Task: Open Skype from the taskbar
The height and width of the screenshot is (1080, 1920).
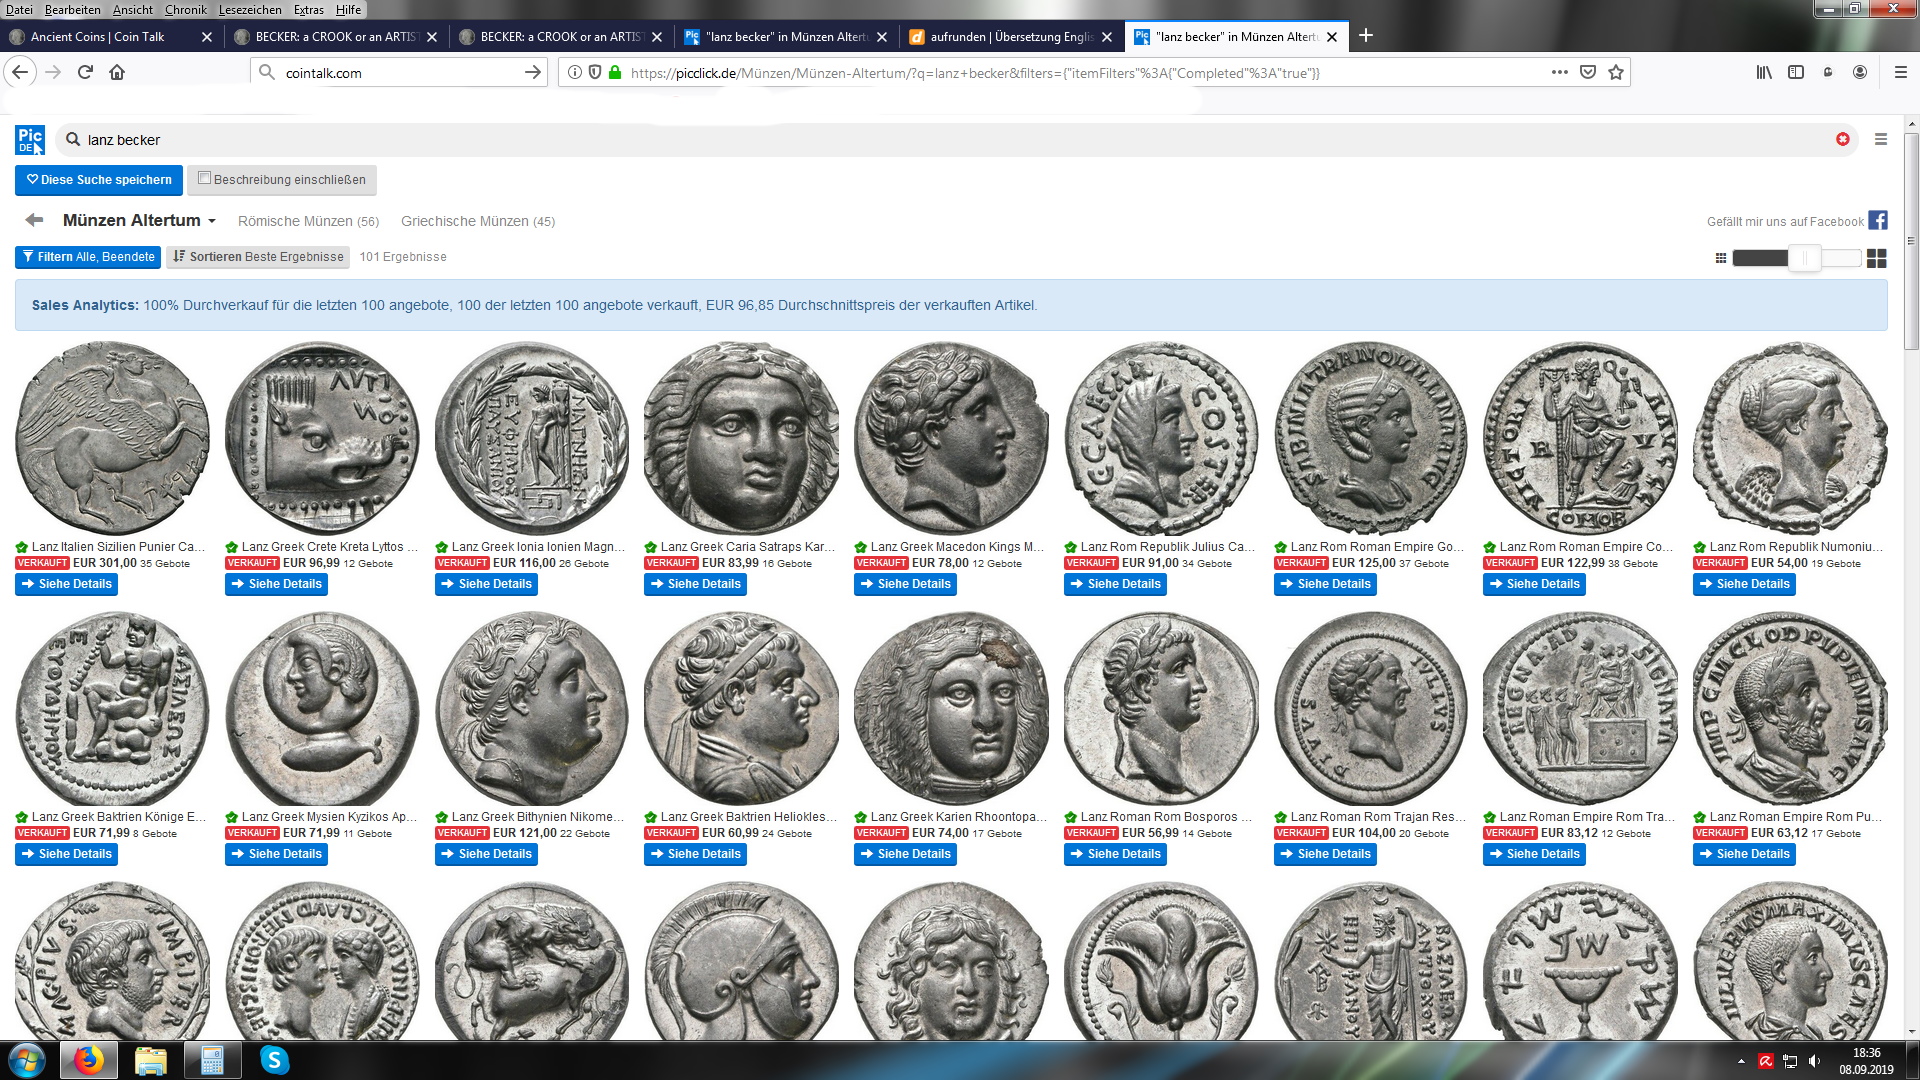Action: coord(274,1060)
